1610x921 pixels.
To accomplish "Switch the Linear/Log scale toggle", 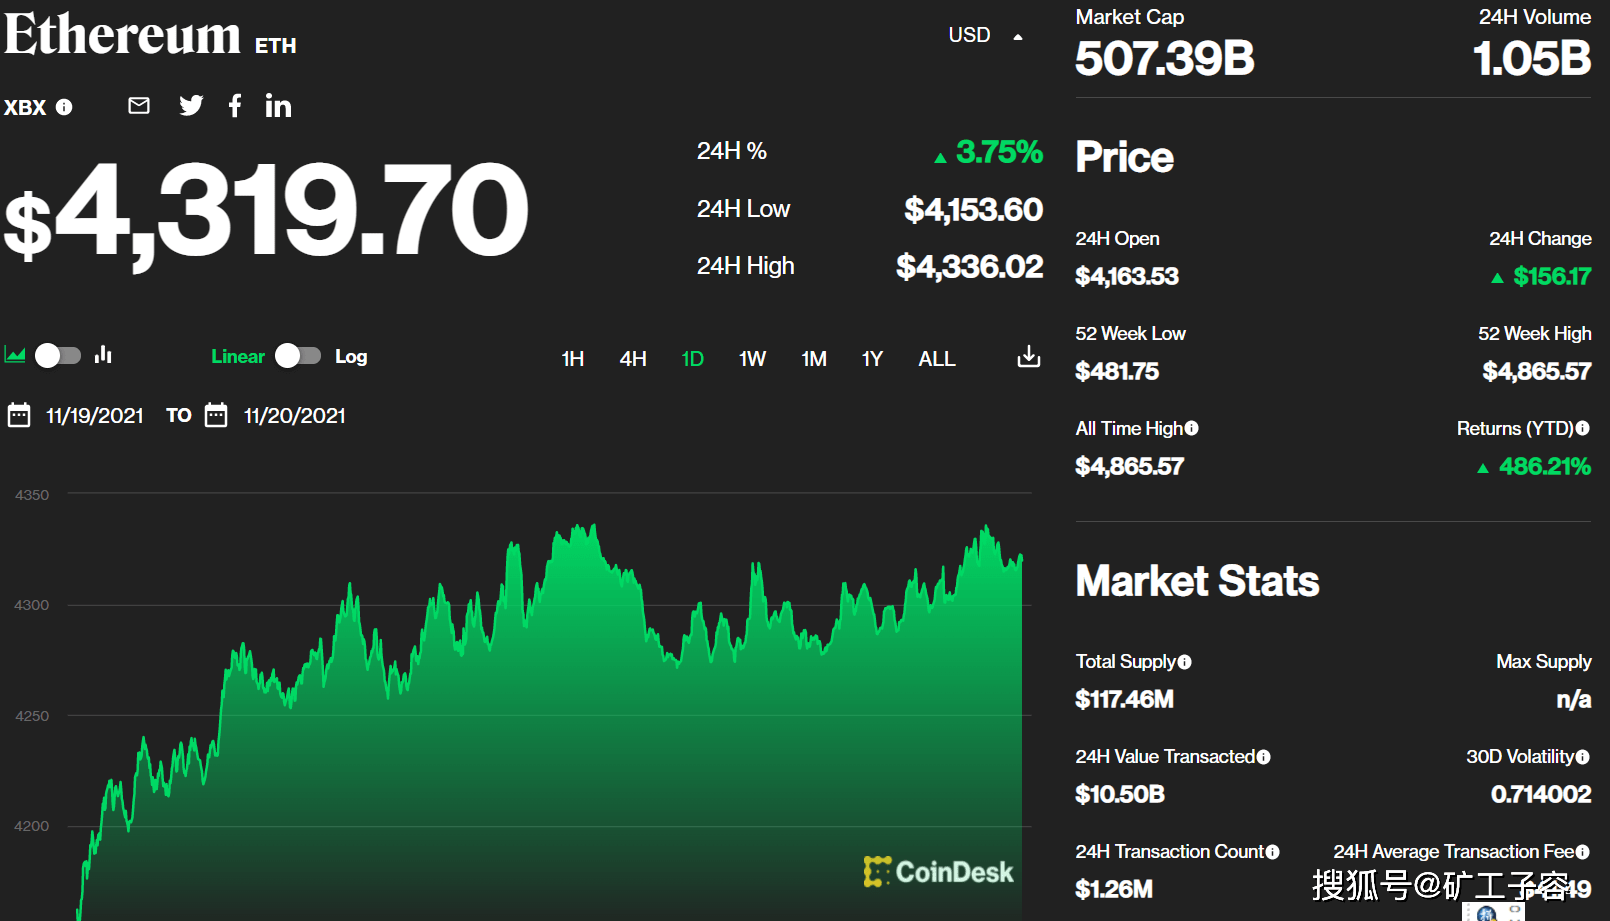I will click(298, 356).
